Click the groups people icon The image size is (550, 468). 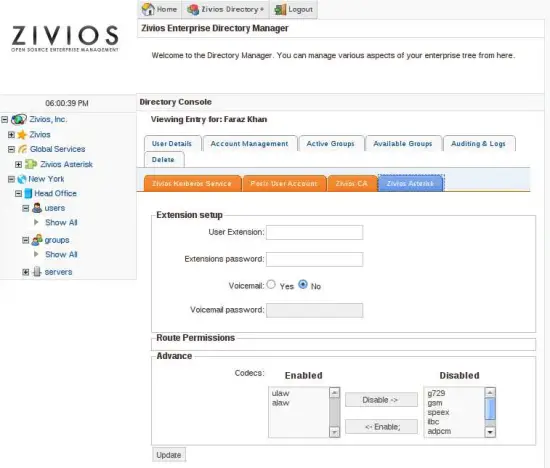coord(37,240)
